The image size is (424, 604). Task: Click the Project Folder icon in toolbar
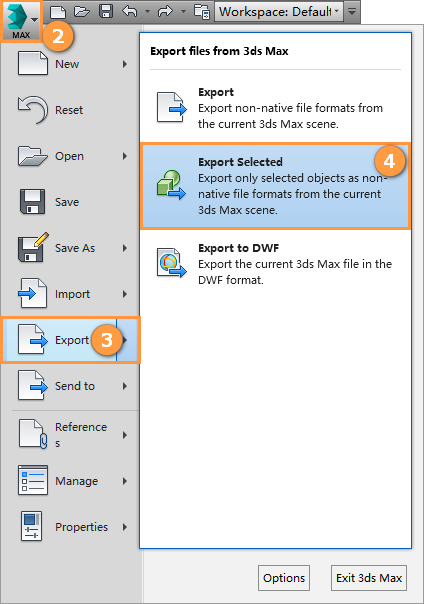pos(202,12)
